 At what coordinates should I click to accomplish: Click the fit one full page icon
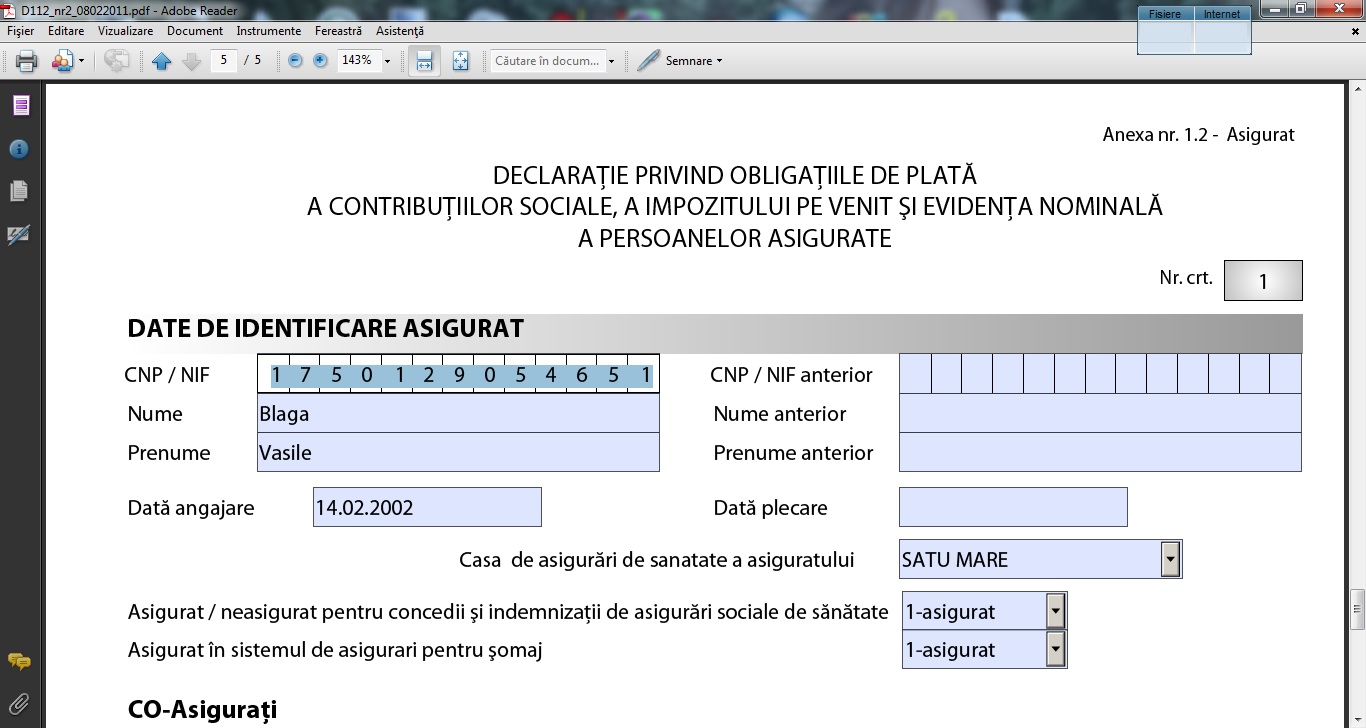point(460,61)
